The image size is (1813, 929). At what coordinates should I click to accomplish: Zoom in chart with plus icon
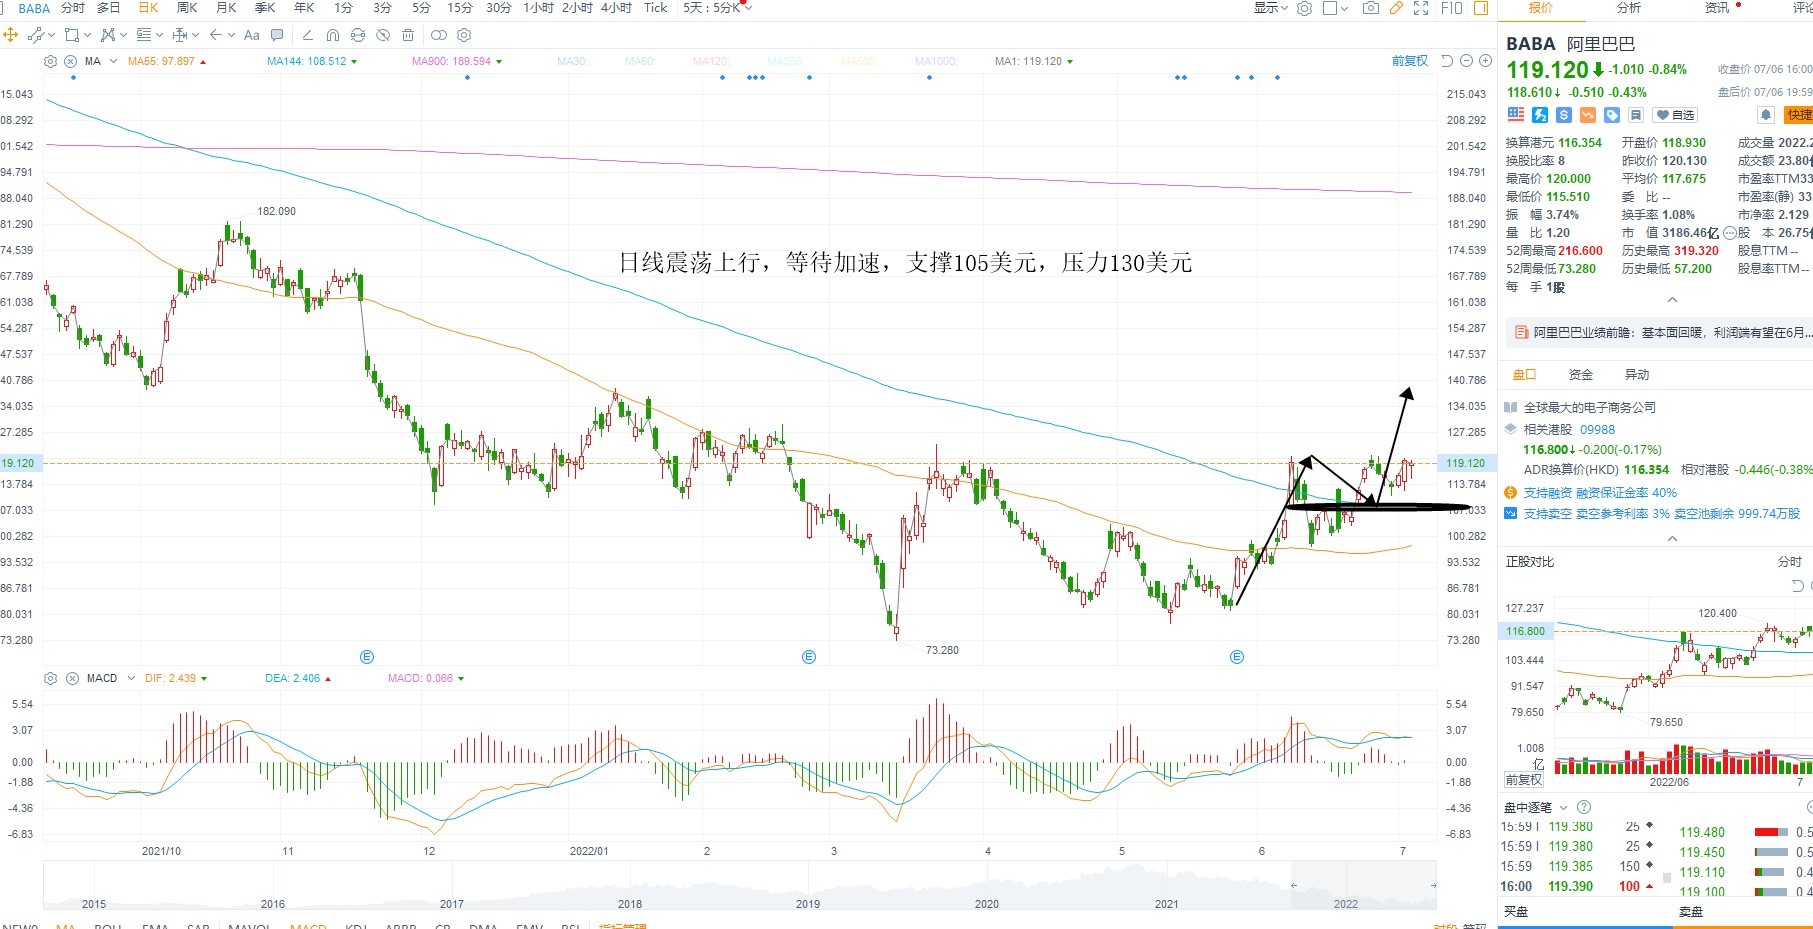tap(1485, 61)
